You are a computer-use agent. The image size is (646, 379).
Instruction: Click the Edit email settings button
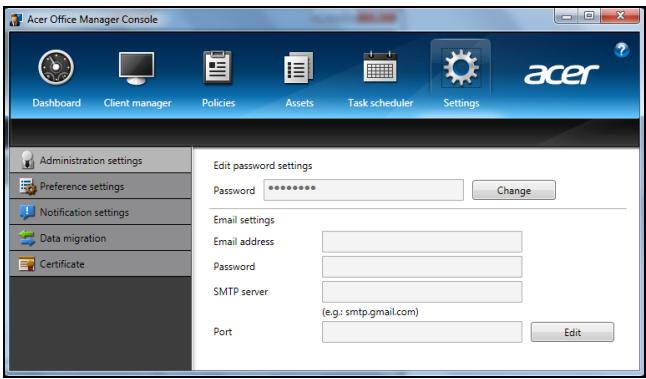[x=572, y=332]
